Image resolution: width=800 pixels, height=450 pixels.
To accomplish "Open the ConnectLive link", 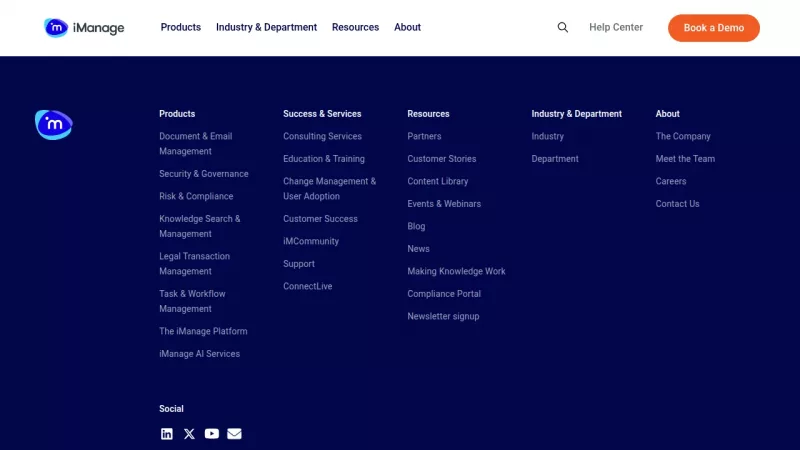I will (x=308, y=286).
